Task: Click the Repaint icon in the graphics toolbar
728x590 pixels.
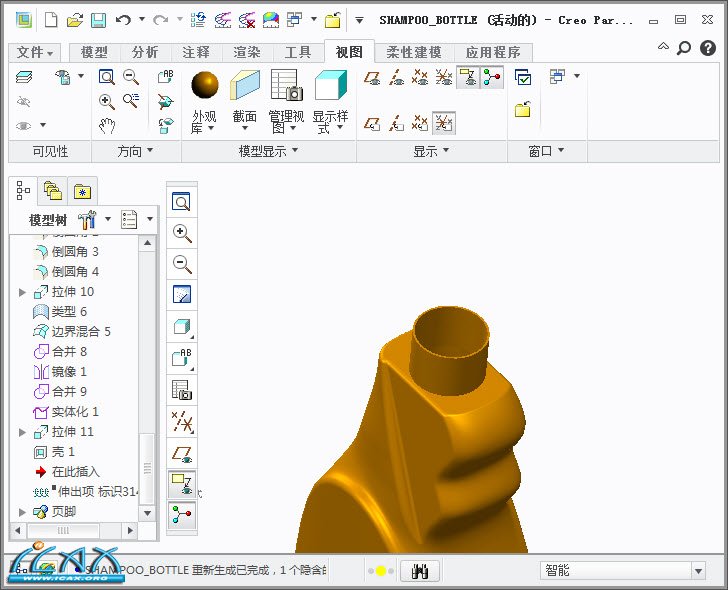Action: point(182,295)
